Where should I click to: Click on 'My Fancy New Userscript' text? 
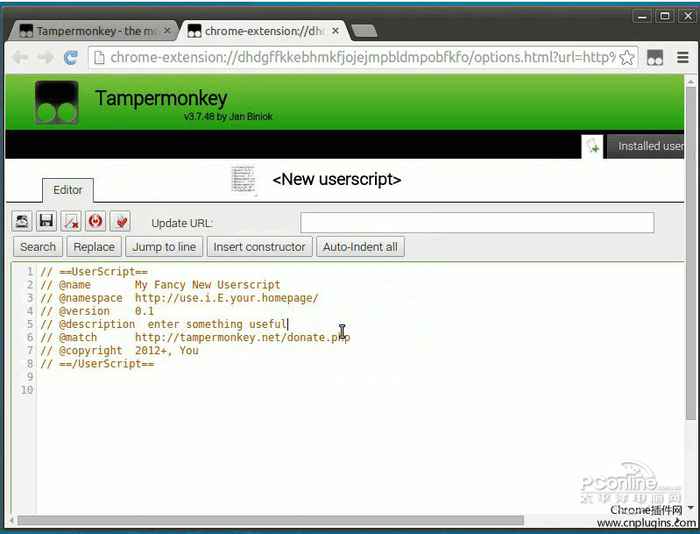coord(208,285)
